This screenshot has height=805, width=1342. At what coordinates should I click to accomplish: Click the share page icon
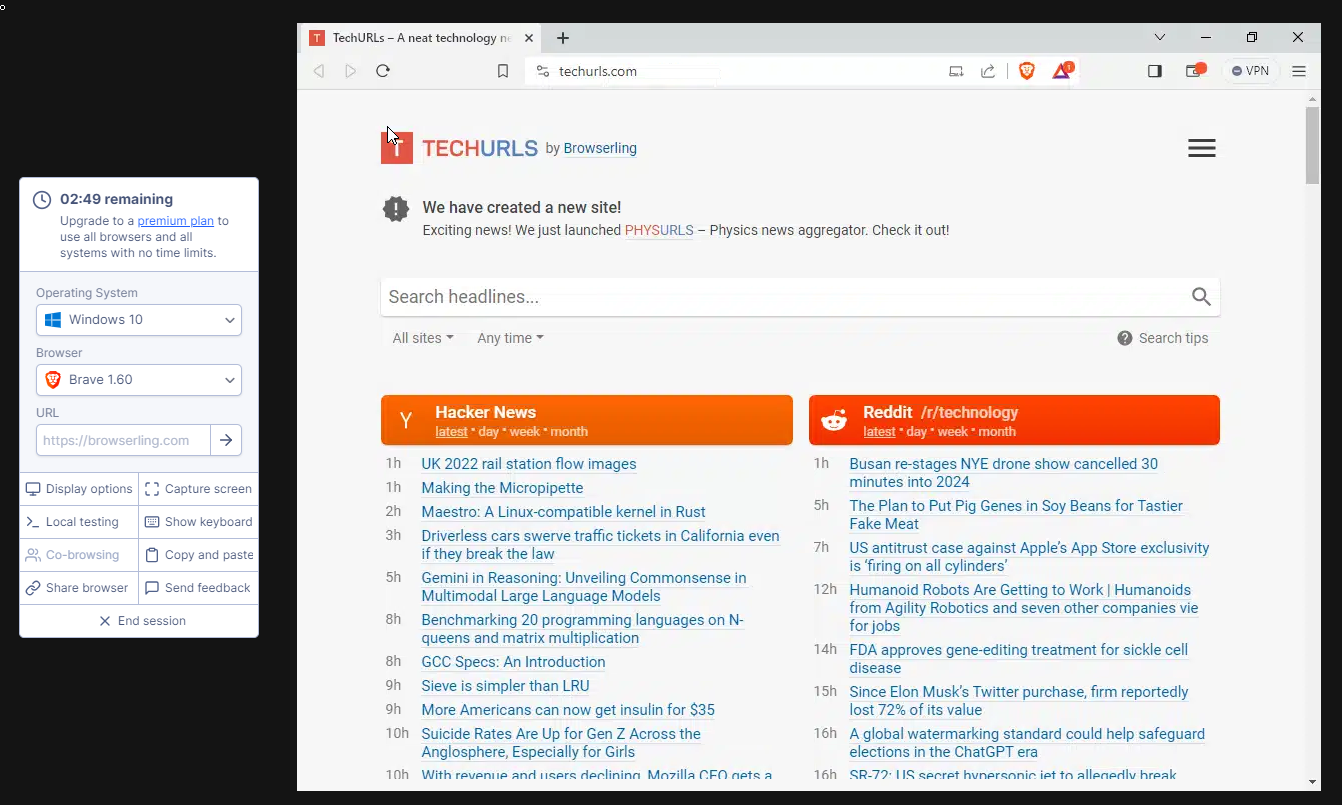click(988, 70)
